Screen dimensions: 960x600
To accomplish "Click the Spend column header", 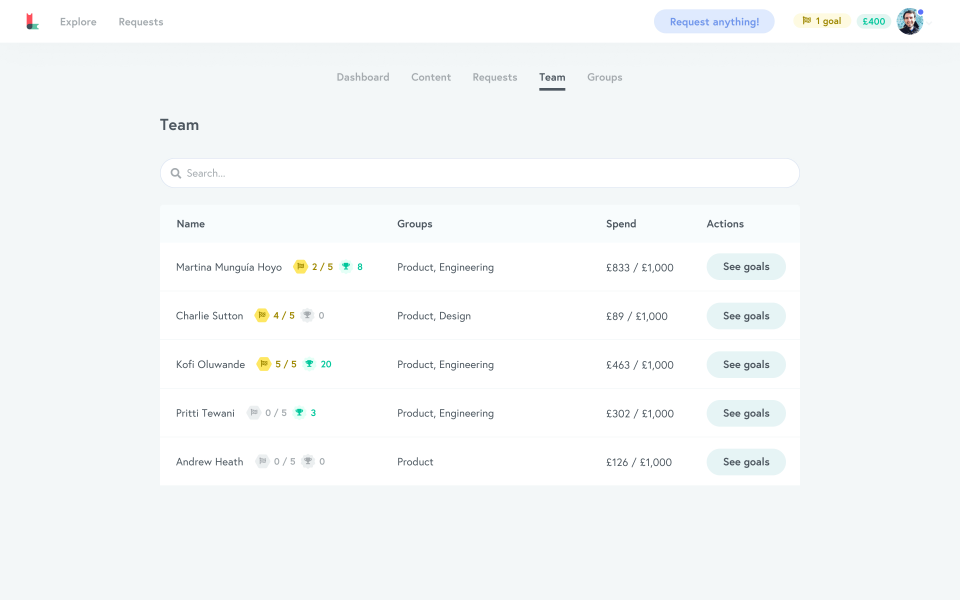I will click(x=620, y=223).
